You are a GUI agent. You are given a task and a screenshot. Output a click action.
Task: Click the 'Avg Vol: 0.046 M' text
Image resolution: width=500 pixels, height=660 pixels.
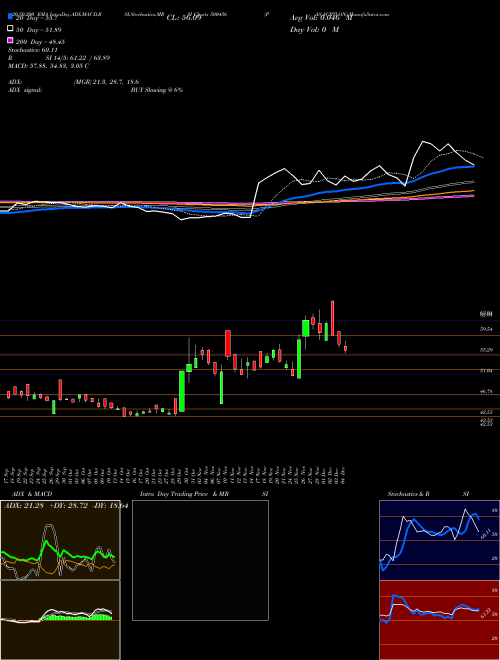(320, 18)
